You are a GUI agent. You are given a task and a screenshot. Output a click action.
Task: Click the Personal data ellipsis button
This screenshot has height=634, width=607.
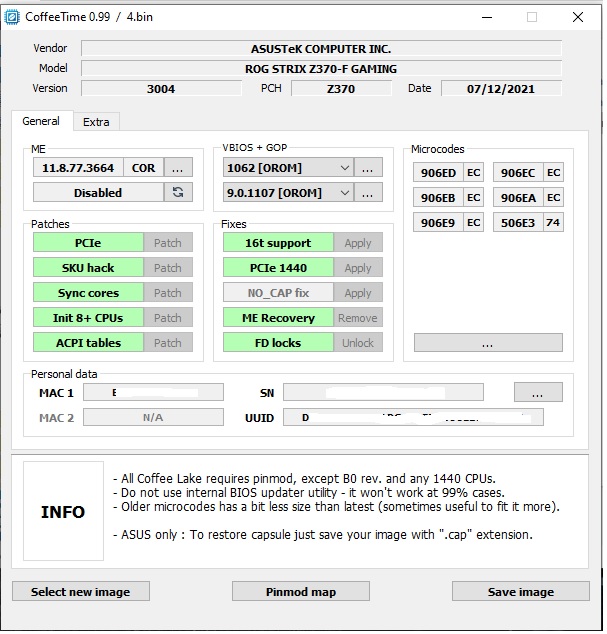coord(538,392)
